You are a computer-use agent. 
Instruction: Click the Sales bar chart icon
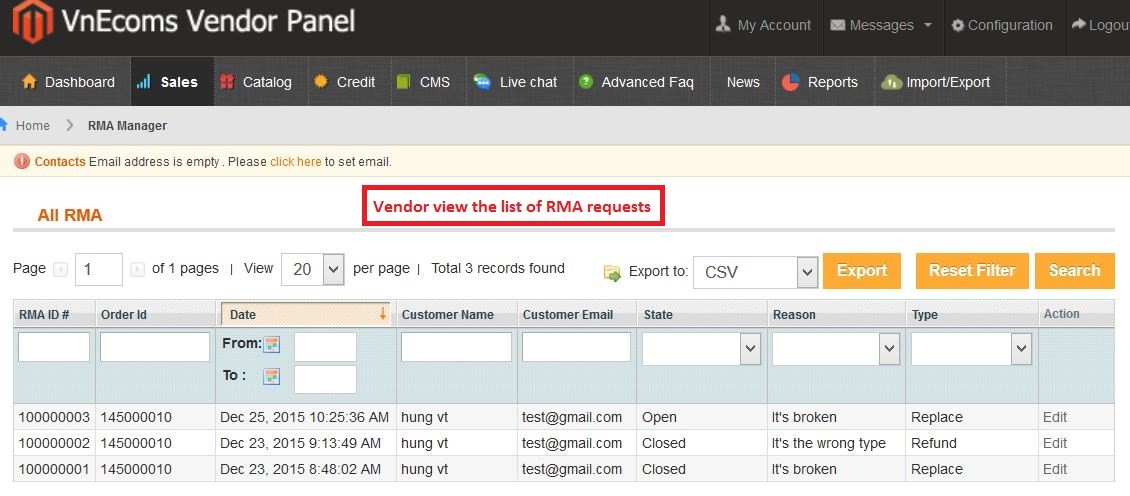tap(143, 81)
